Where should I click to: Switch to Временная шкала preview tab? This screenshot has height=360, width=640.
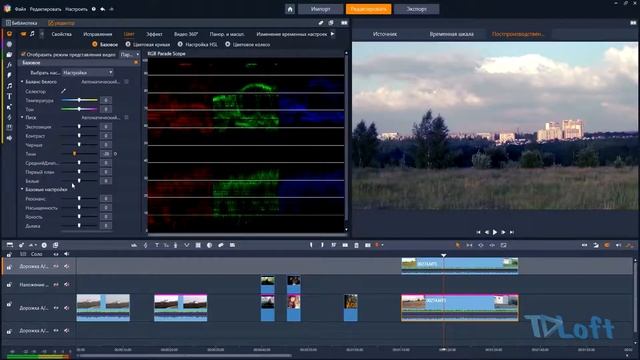point(451,34)
